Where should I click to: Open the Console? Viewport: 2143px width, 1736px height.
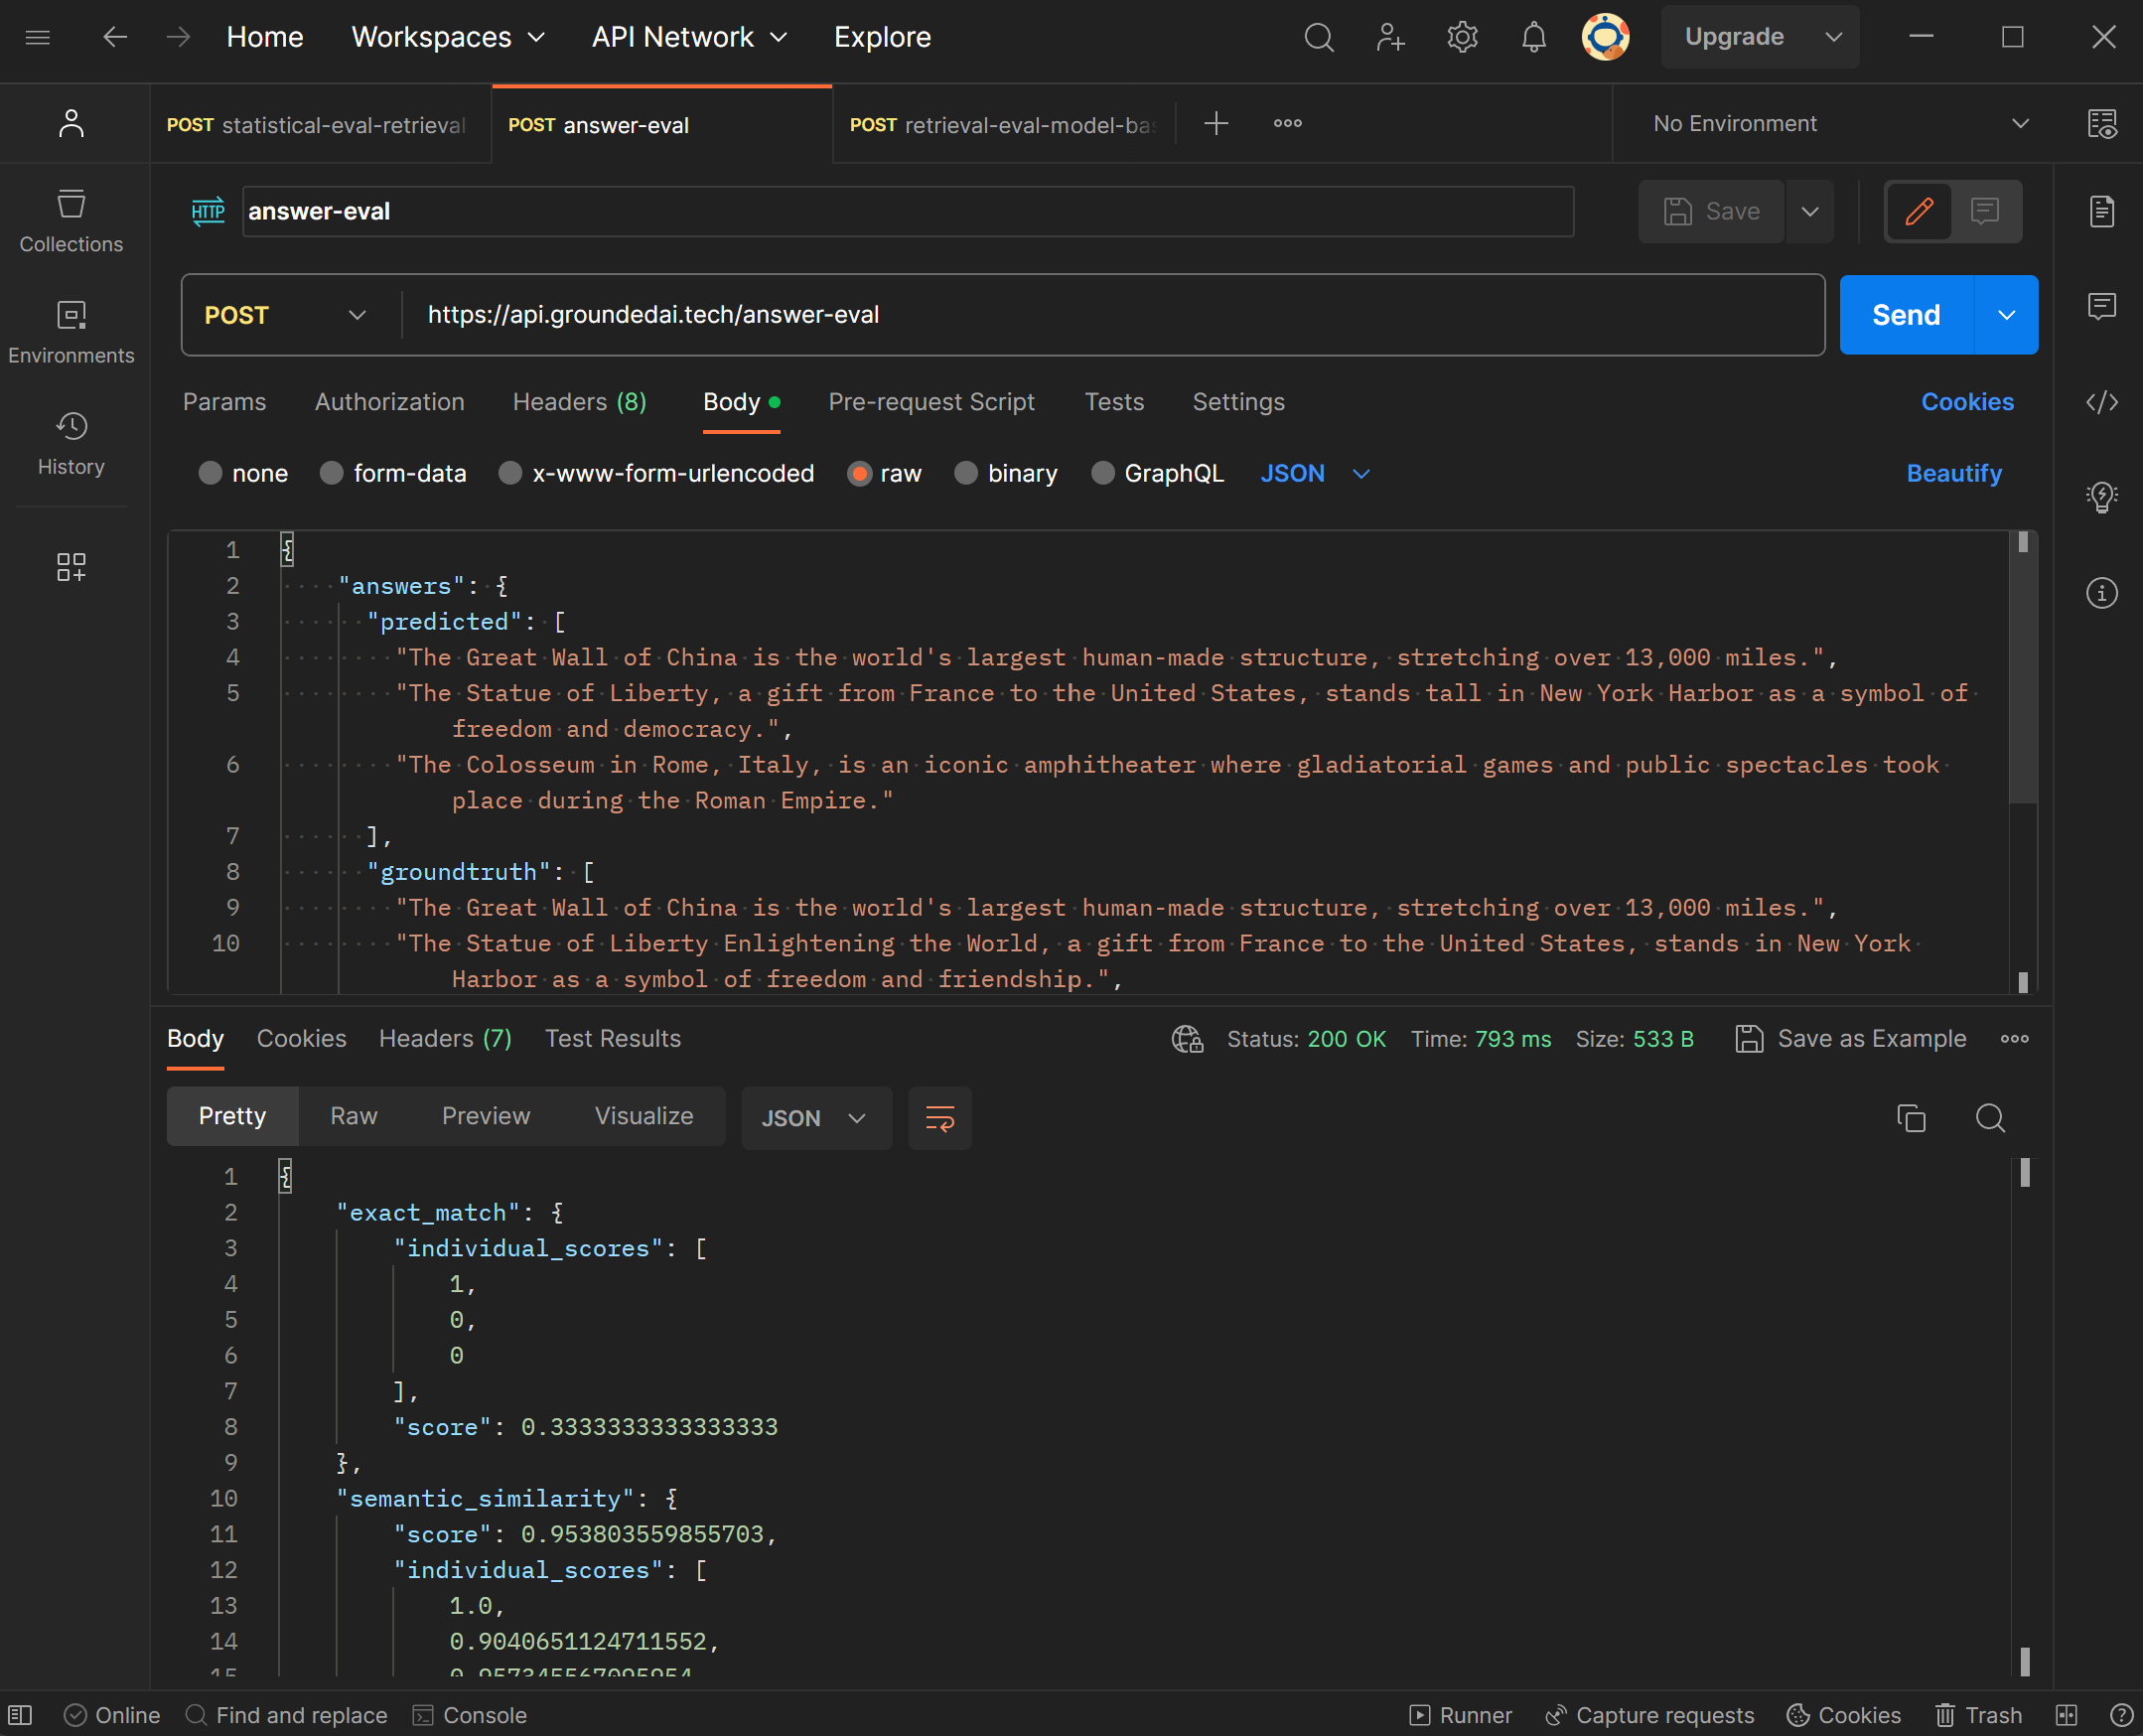tap(470, 1715)
